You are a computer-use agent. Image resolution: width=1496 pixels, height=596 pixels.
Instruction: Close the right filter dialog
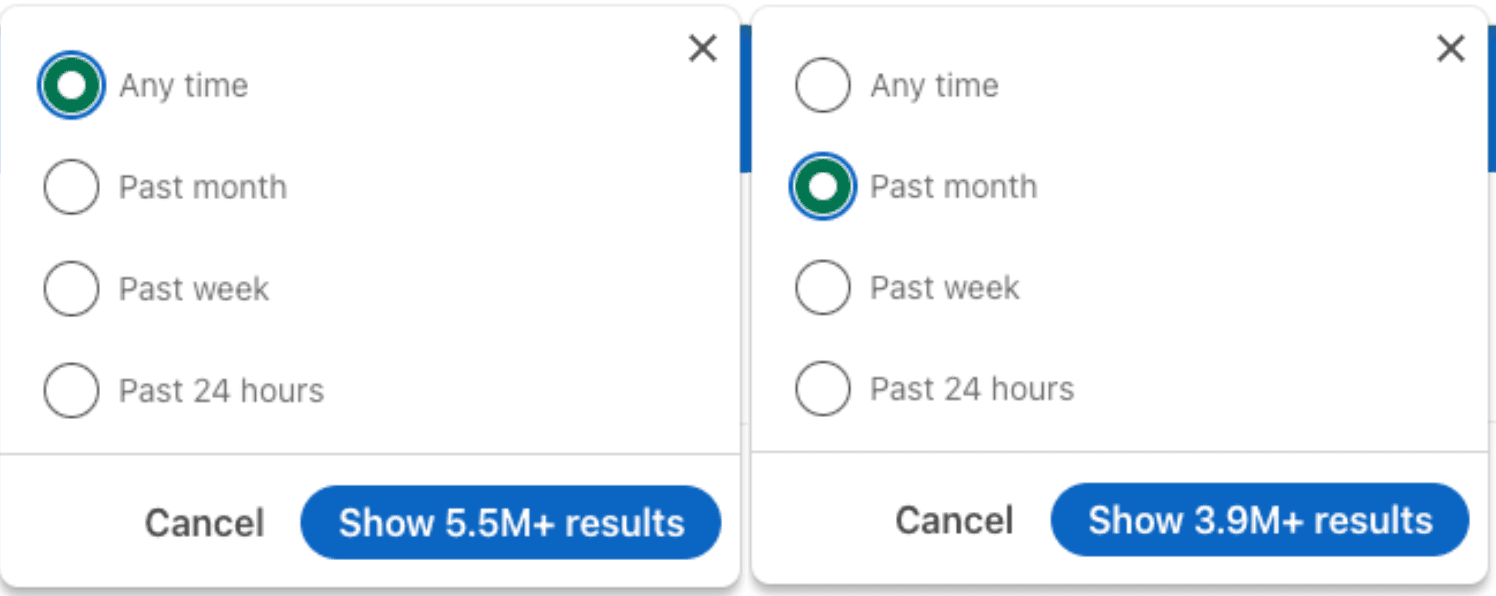pyautogui.click(x=1450, y=48)
